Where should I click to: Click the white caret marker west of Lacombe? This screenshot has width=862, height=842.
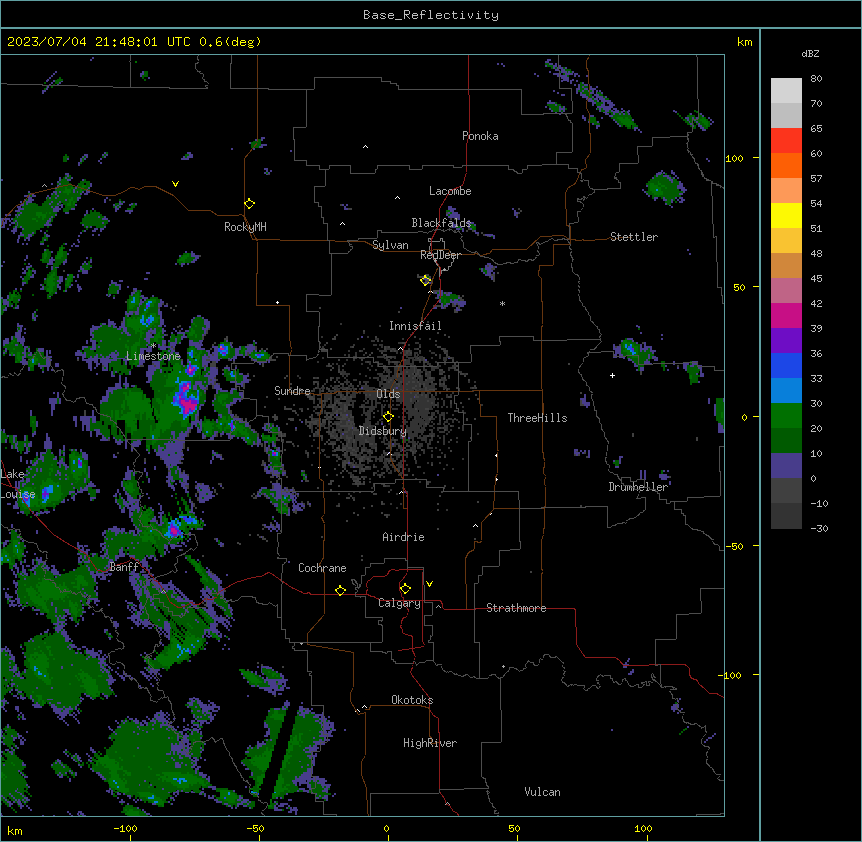click(397, 198)
